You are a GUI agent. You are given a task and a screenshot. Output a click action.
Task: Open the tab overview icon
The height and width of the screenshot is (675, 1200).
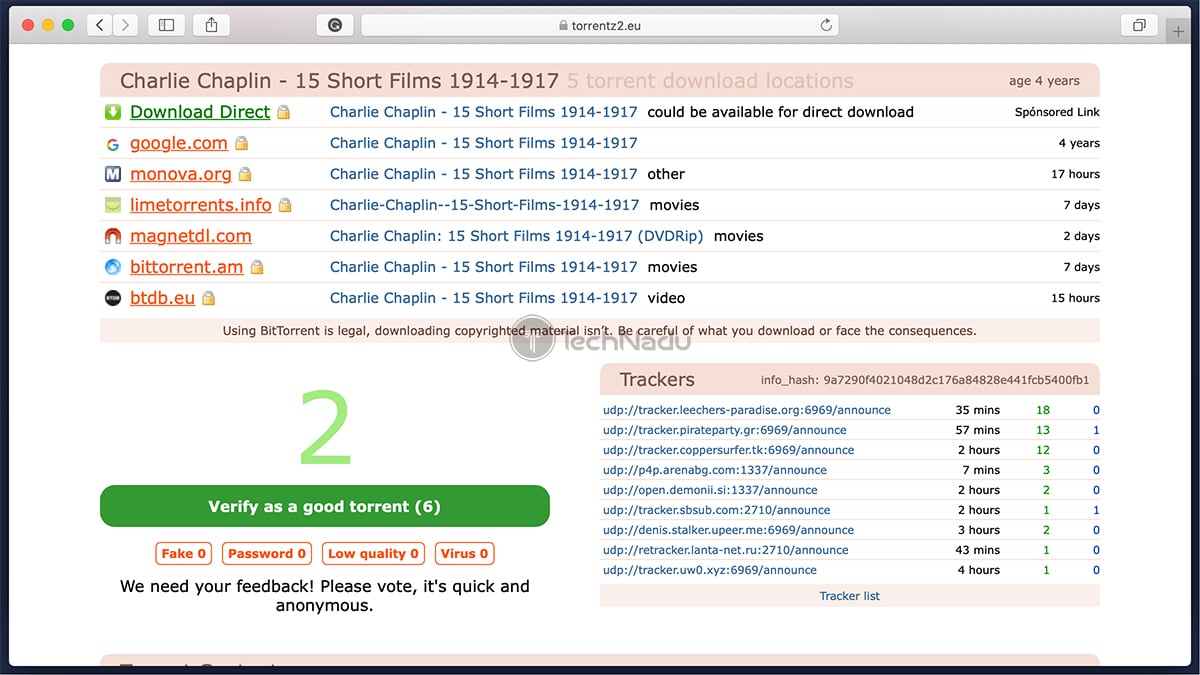1139,25
